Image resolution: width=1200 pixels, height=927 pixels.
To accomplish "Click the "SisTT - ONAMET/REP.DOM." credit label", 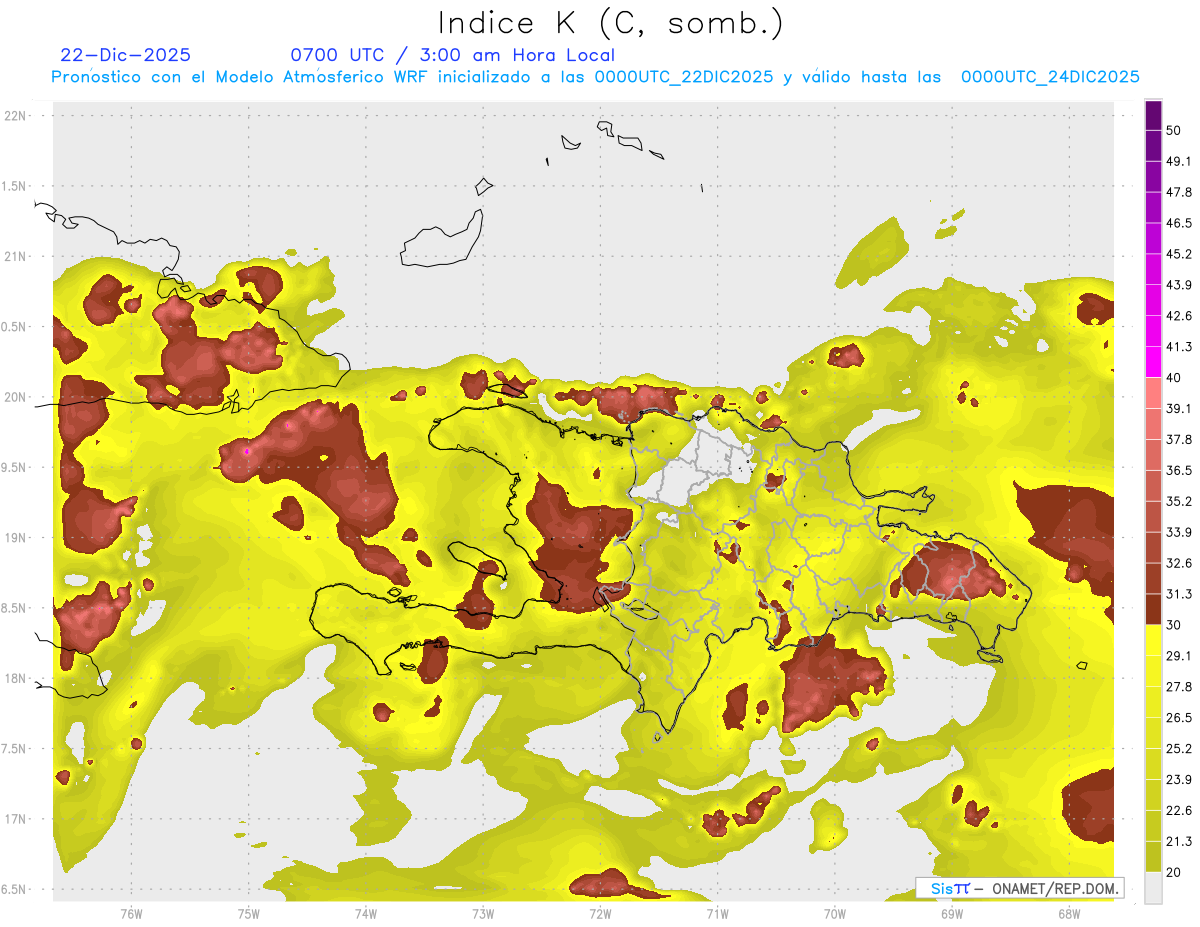I will coord(1019,888).
